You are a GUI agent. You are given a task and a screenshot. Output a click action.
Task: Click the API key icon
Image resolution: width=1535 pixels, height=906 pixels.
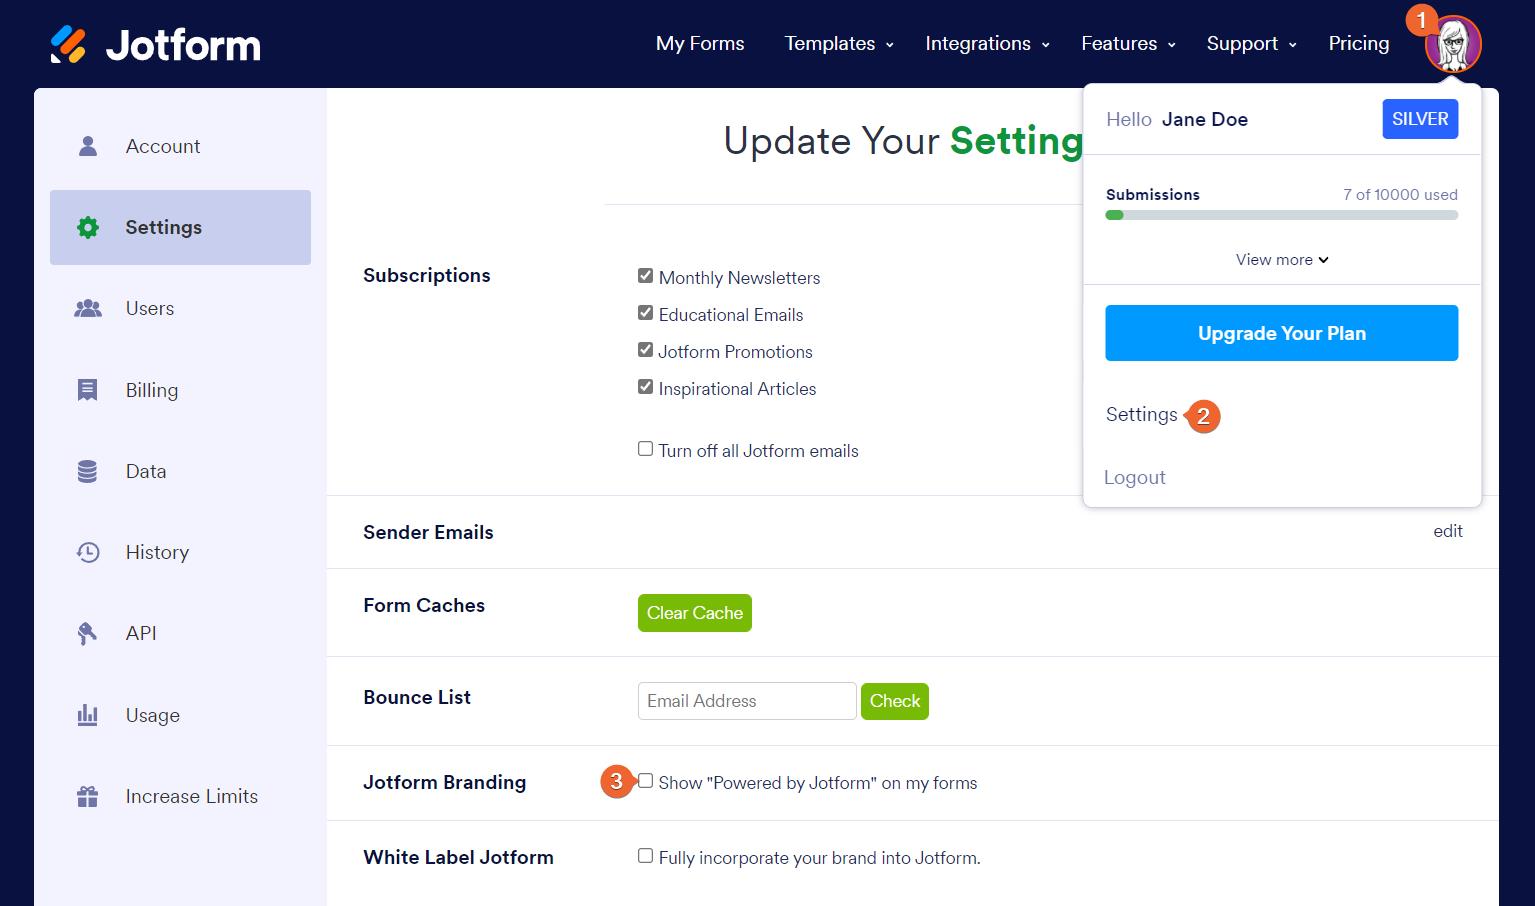point(88,633)
